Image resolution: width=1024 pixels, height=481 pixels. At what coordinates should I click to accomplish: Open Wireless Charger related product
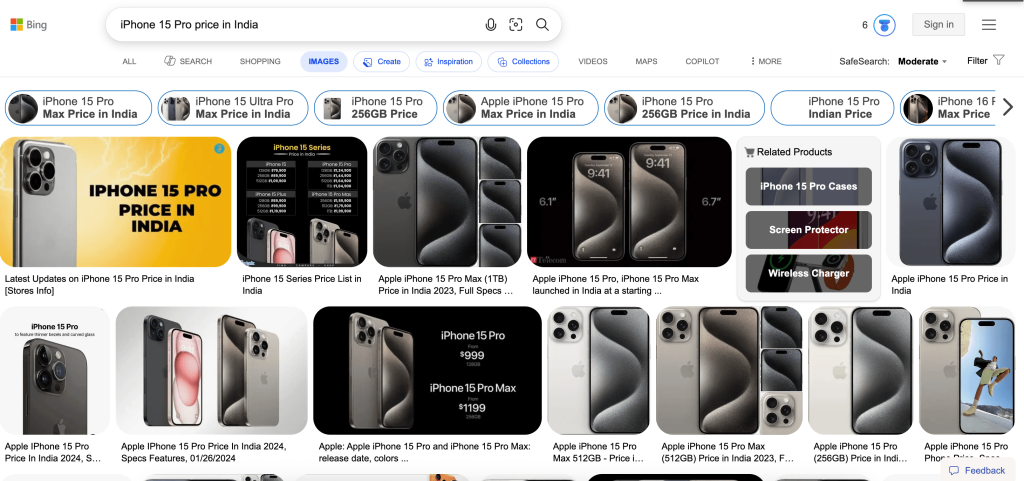coord(808,273)
